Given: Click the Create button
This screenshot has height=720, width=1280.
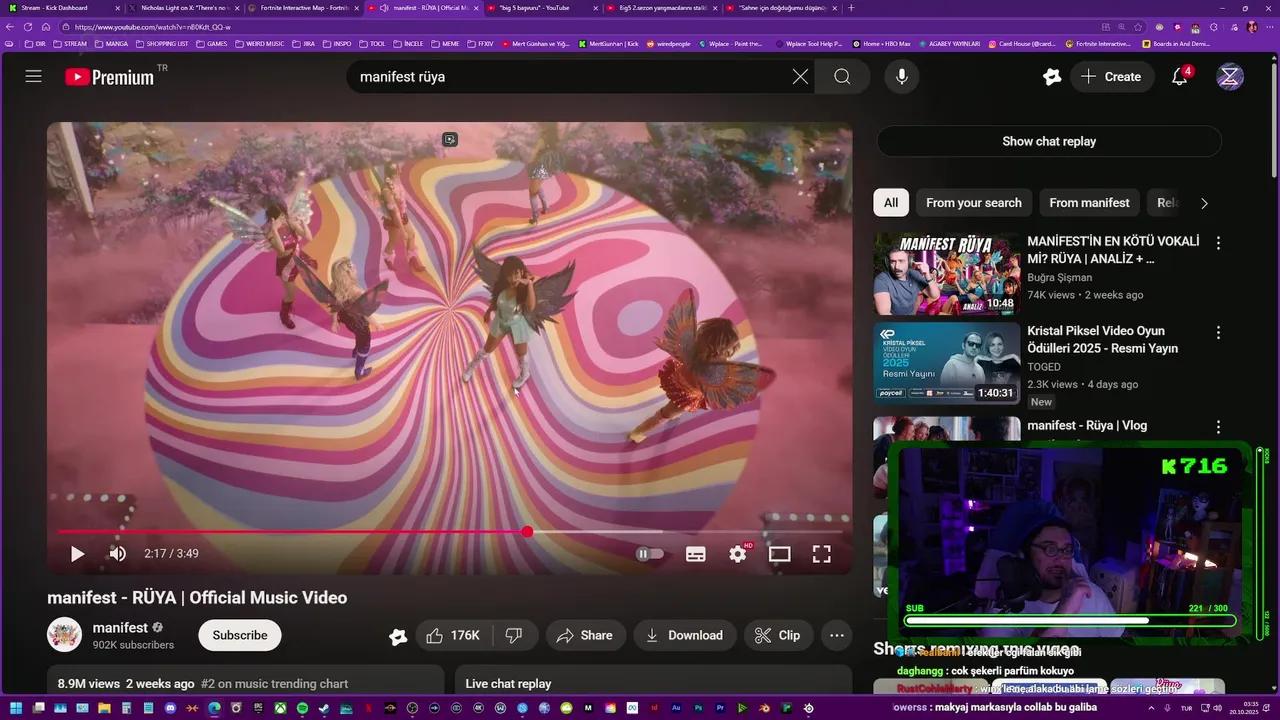Looking at the screenshot, I should [1111, 76].
